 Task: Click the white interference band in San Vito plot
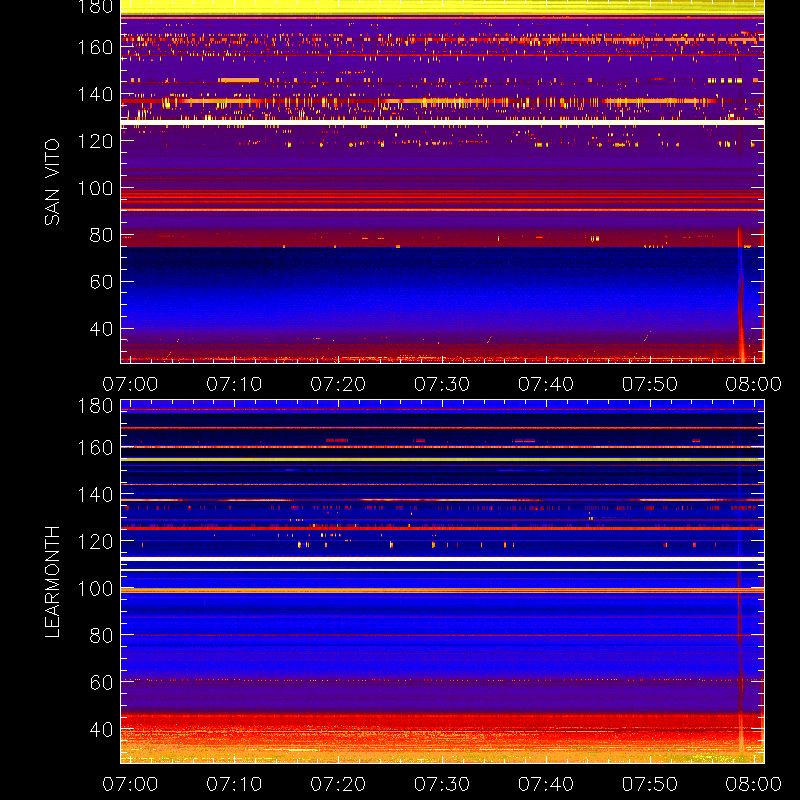tap(442, 122)
